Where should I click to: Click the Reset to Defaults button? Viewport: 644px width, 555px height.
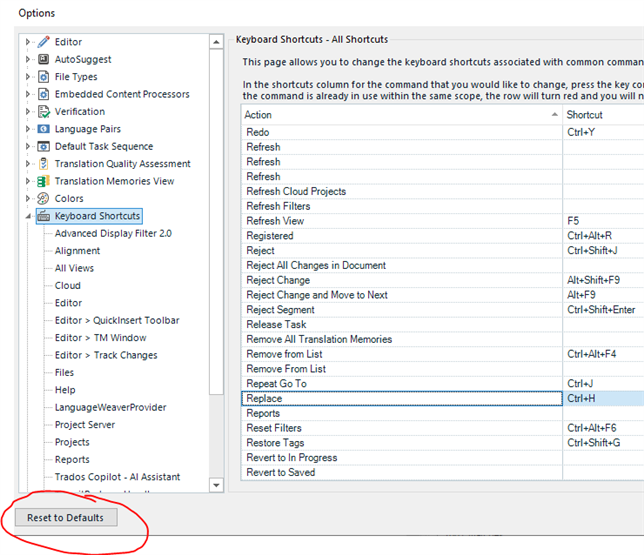click(x=66, y=518)
